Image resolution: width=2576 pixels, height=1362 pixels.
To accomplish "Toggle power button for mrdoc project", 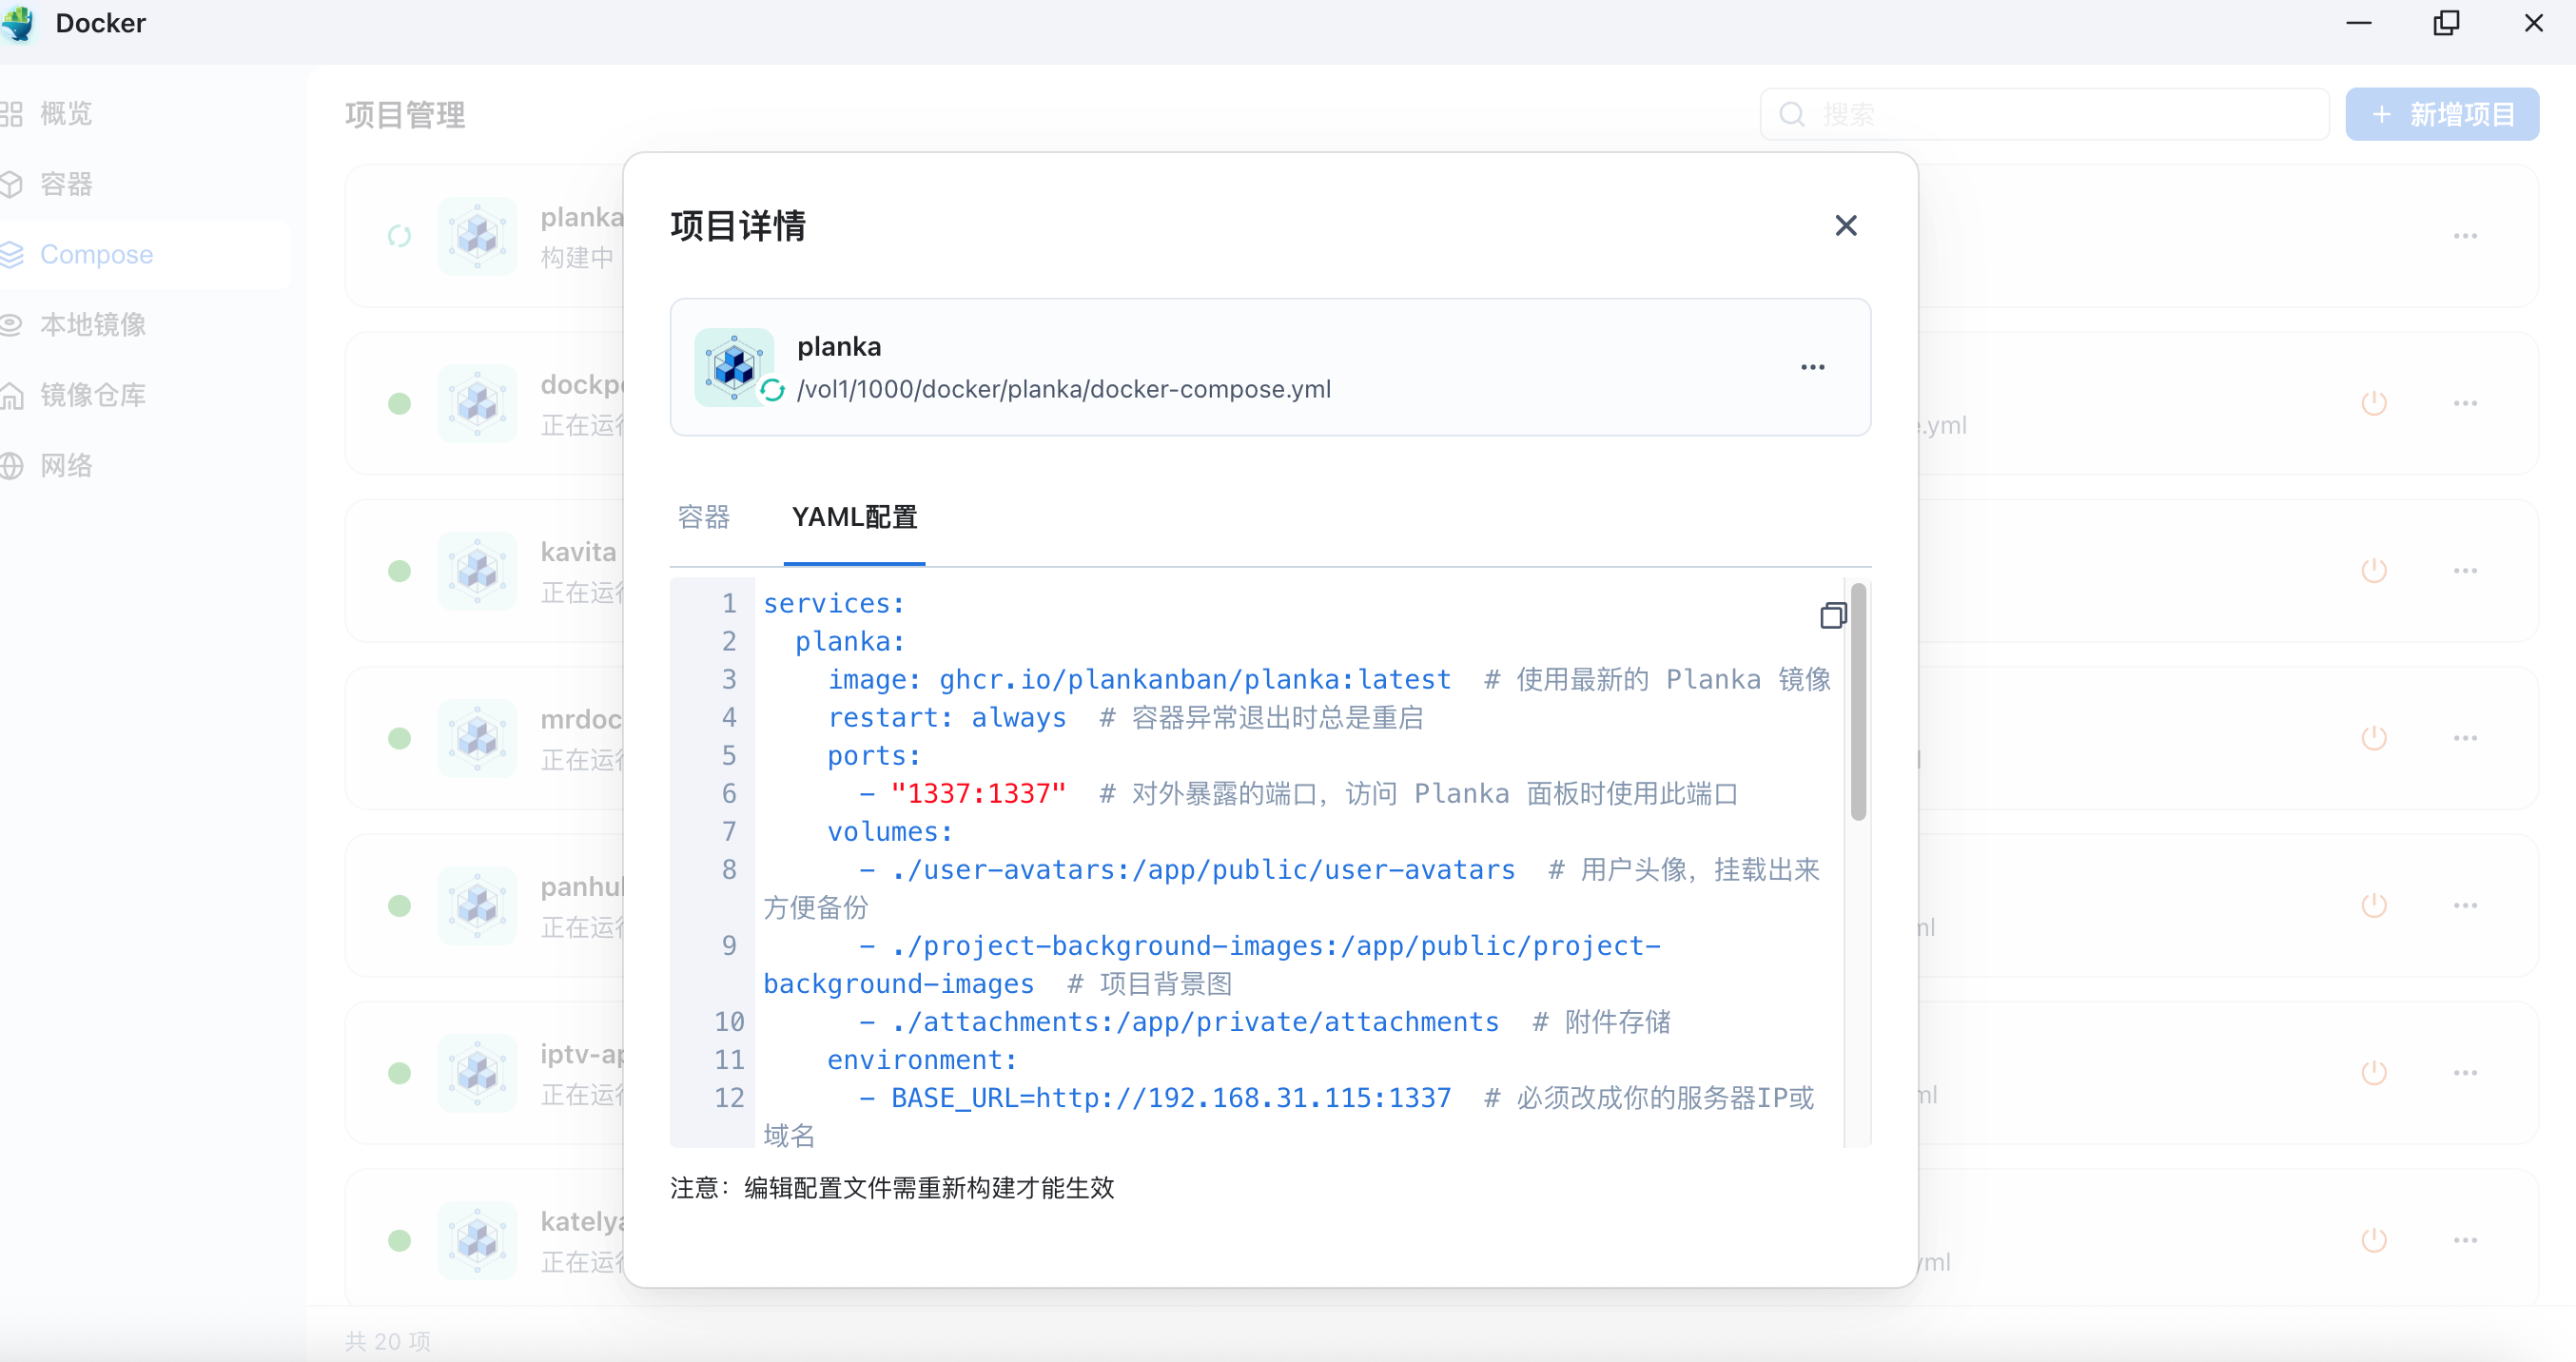I will (x=2373, y=738).
